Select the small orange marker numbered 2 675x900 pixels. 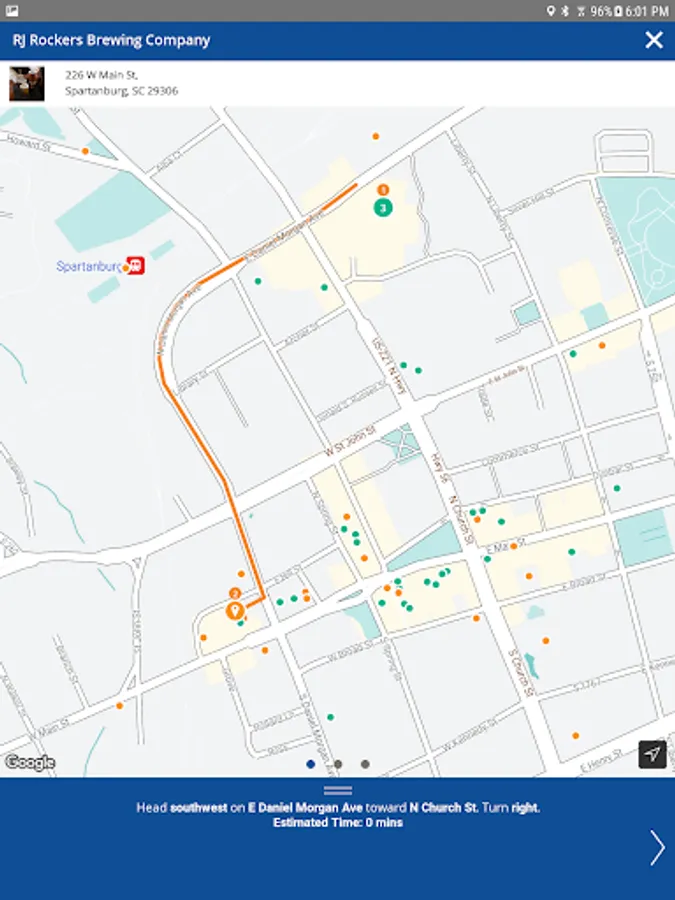point(234,593)
